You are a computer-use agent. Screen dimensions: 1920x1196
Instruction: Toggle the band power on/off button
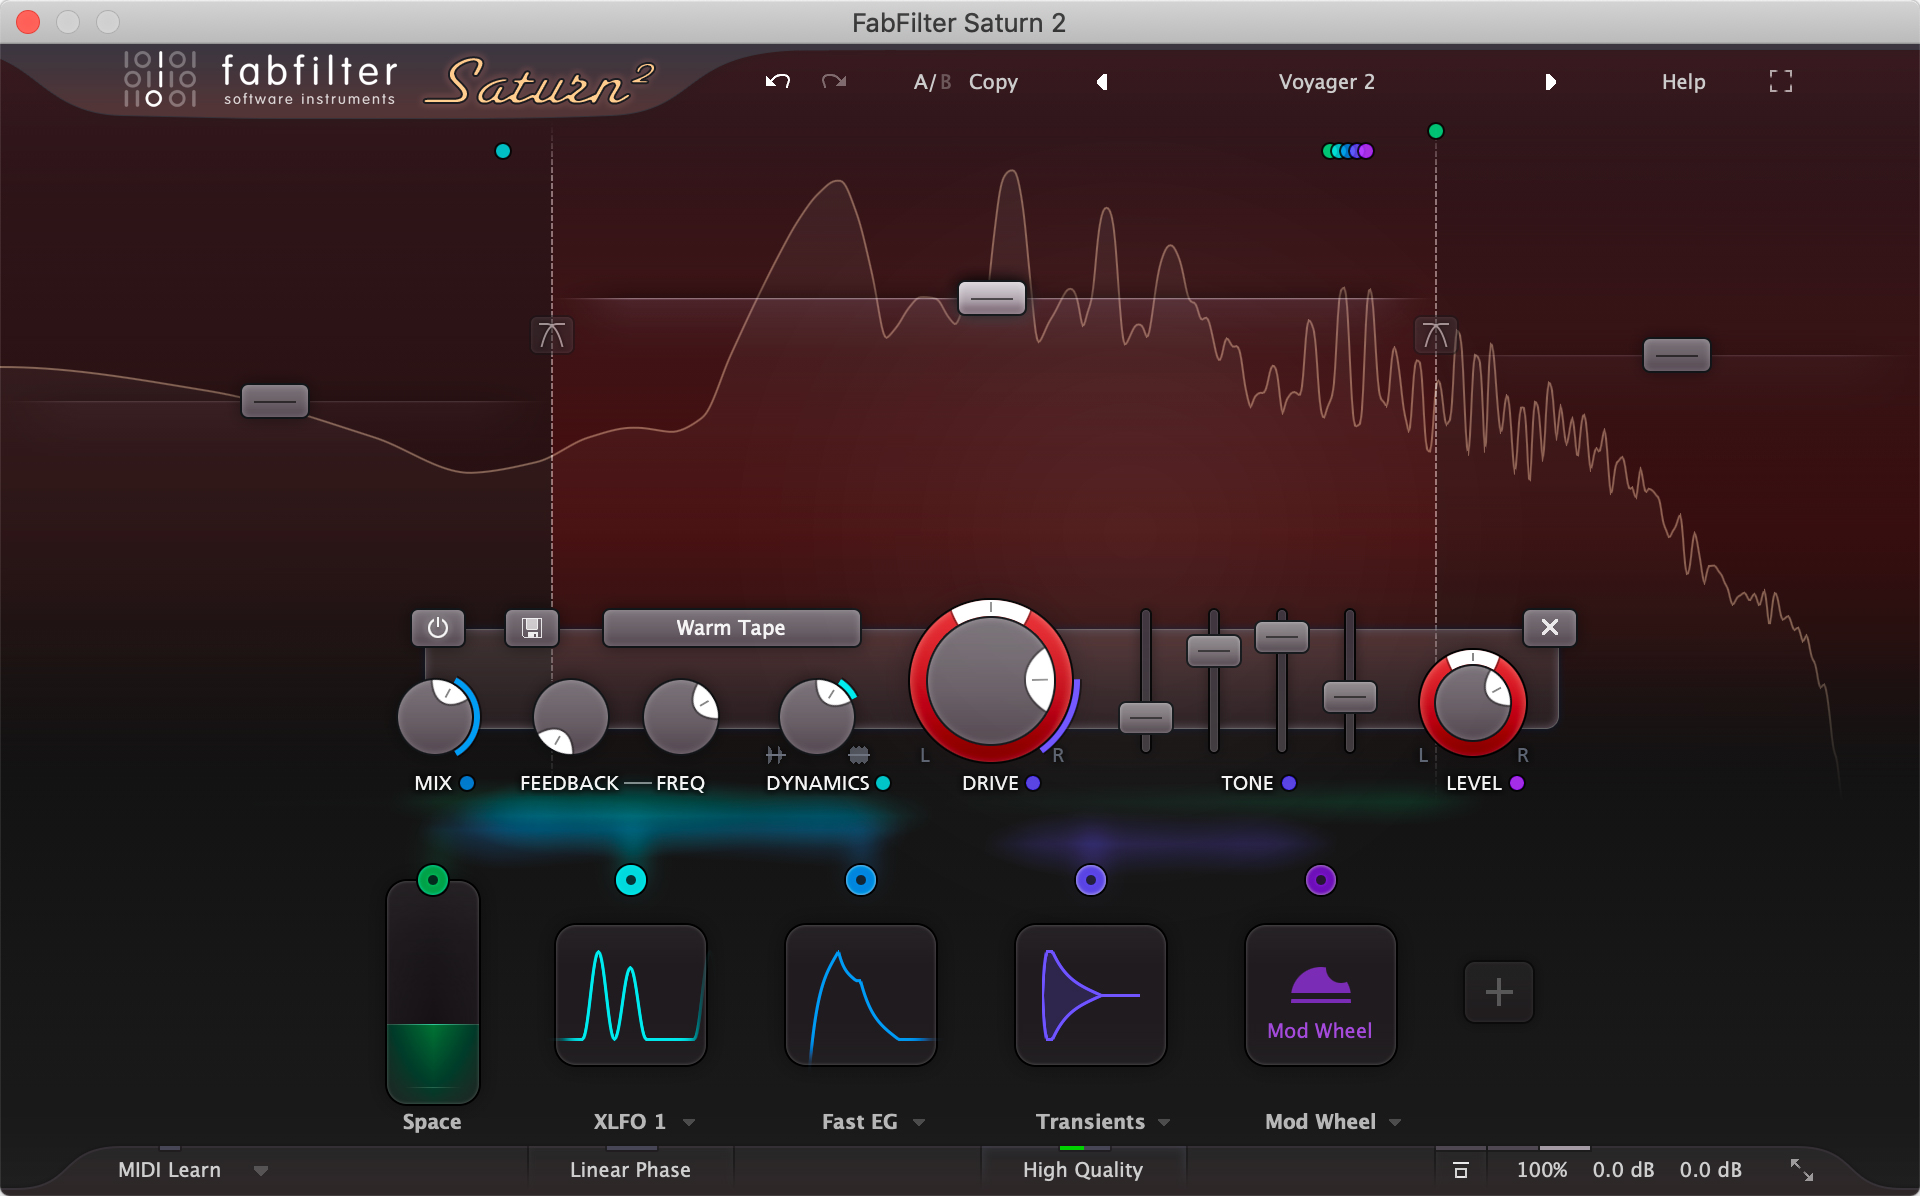[x=437, y=630]
